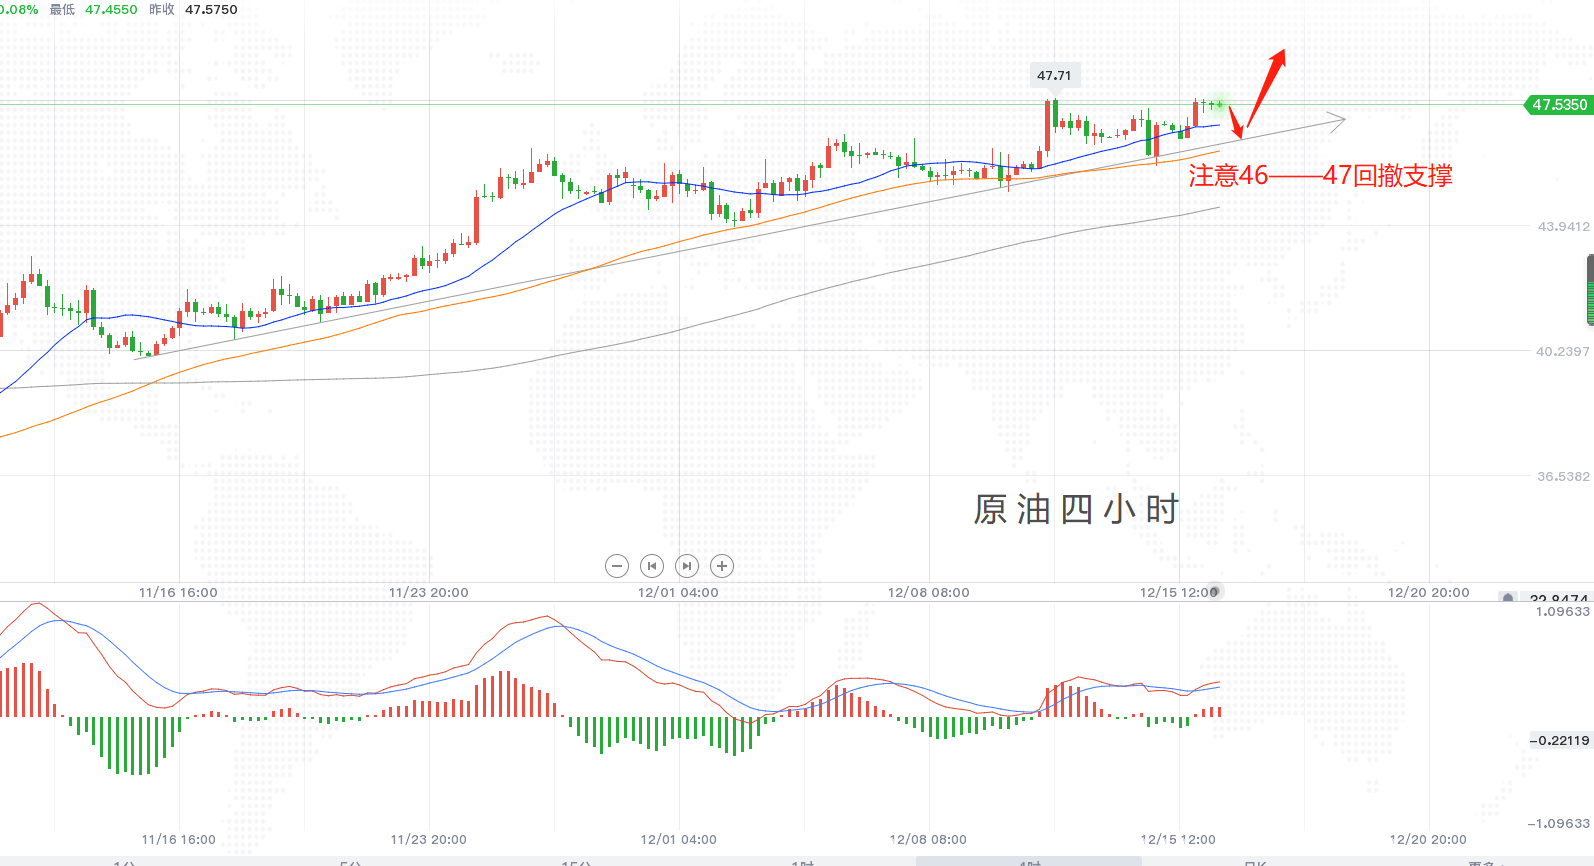Click 12/08 08:00 on the price chart time axis
Viewport: 1594px width, 866px height.
[928, 592]
